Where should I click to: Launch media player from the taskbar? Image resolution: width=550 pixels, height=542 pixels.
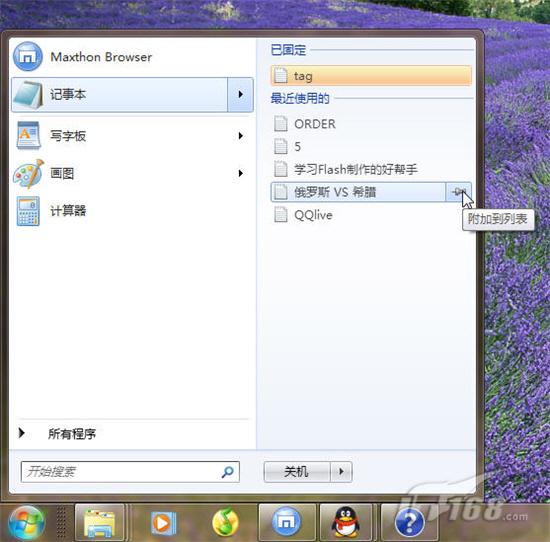tap(162, 523)
